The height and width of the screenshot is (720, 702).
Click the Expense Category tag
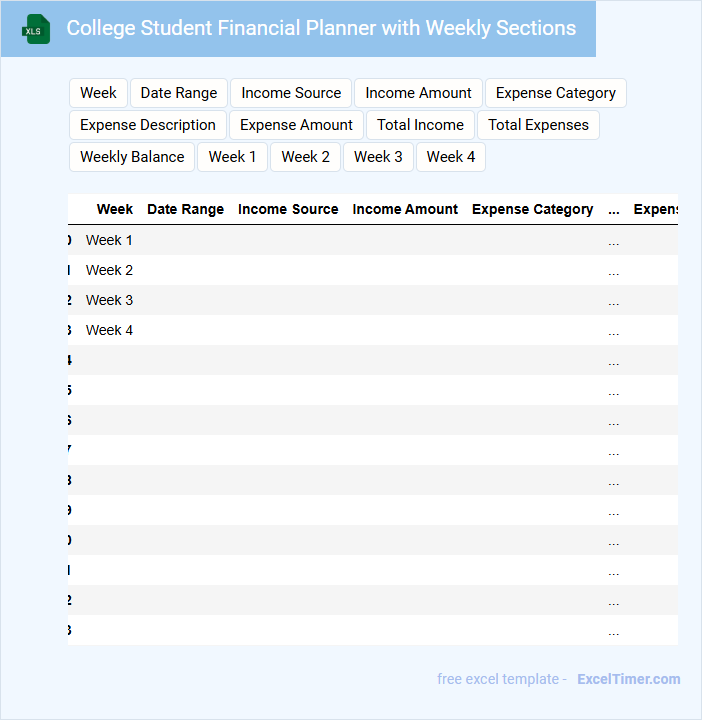556,93
